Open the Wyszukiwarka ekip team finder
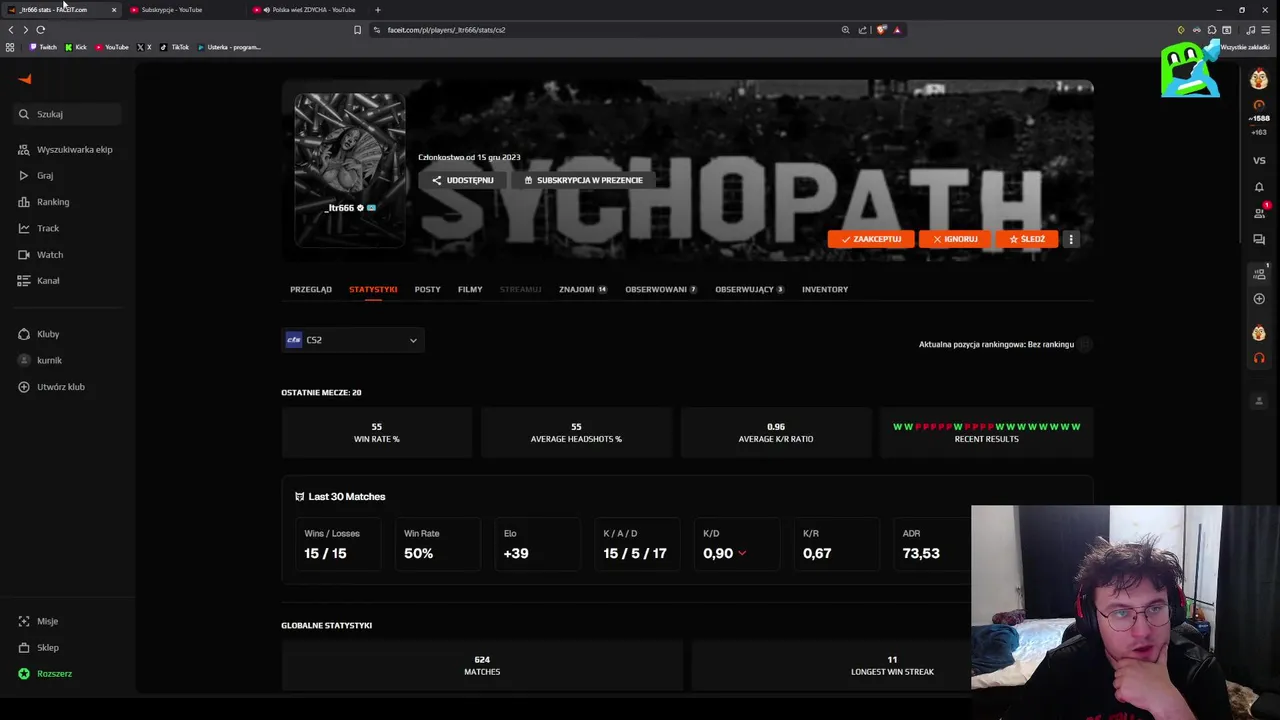 coord(66,149)
